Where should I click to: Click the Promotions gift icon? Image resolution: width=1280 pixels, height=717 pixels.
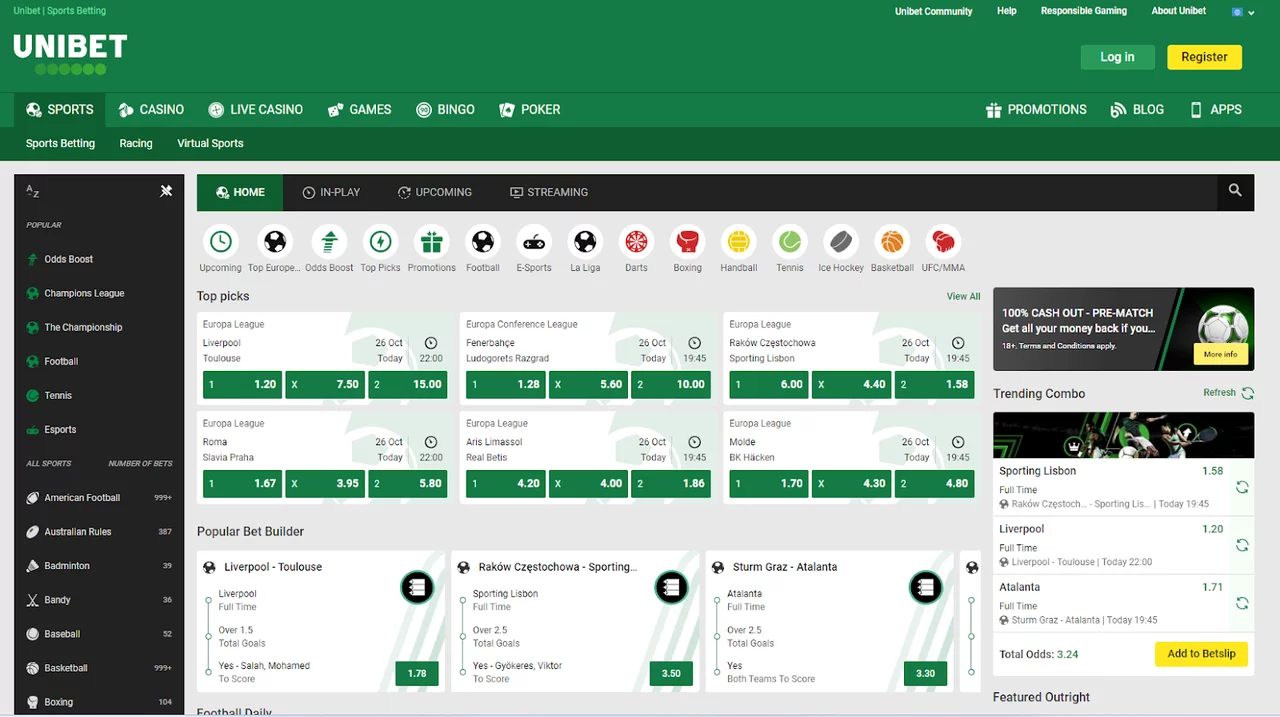(431, 241)
